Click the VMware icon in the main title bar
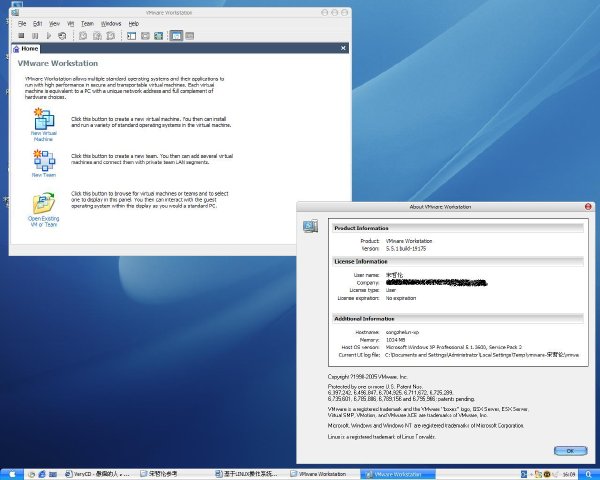Screen dimensions: 600x480 click(x=15, y=13)
